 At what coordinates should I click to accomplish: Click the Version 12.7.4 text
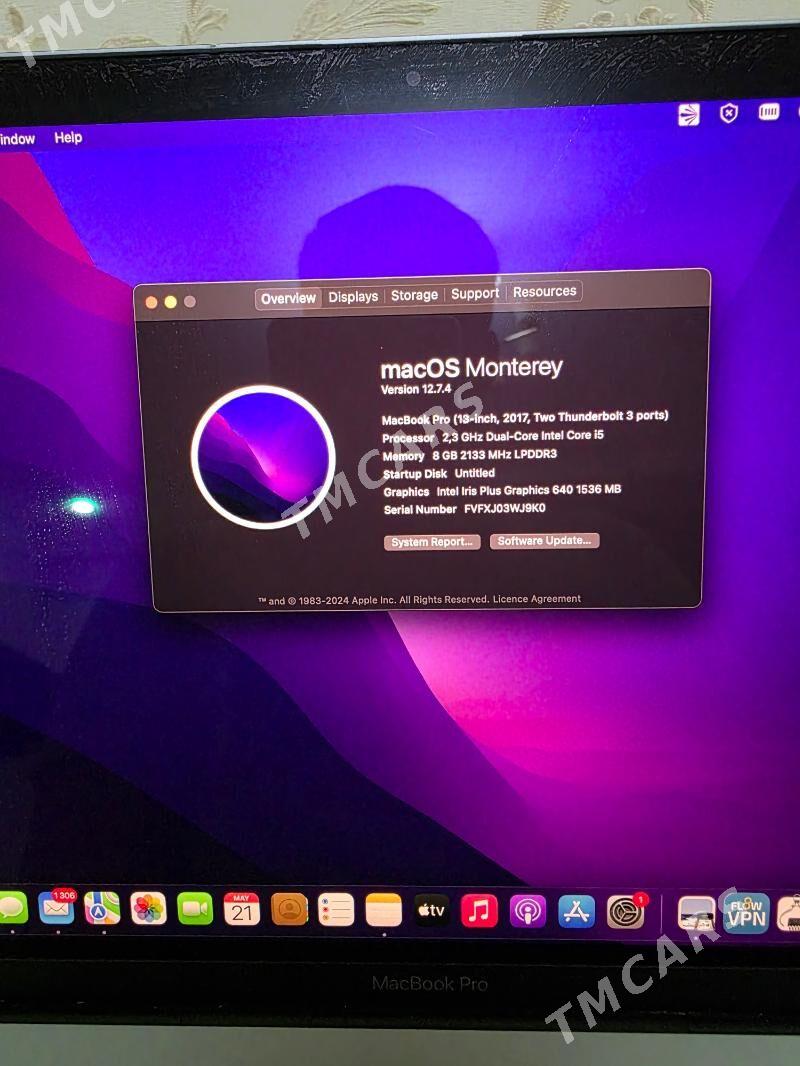(416, 389)
